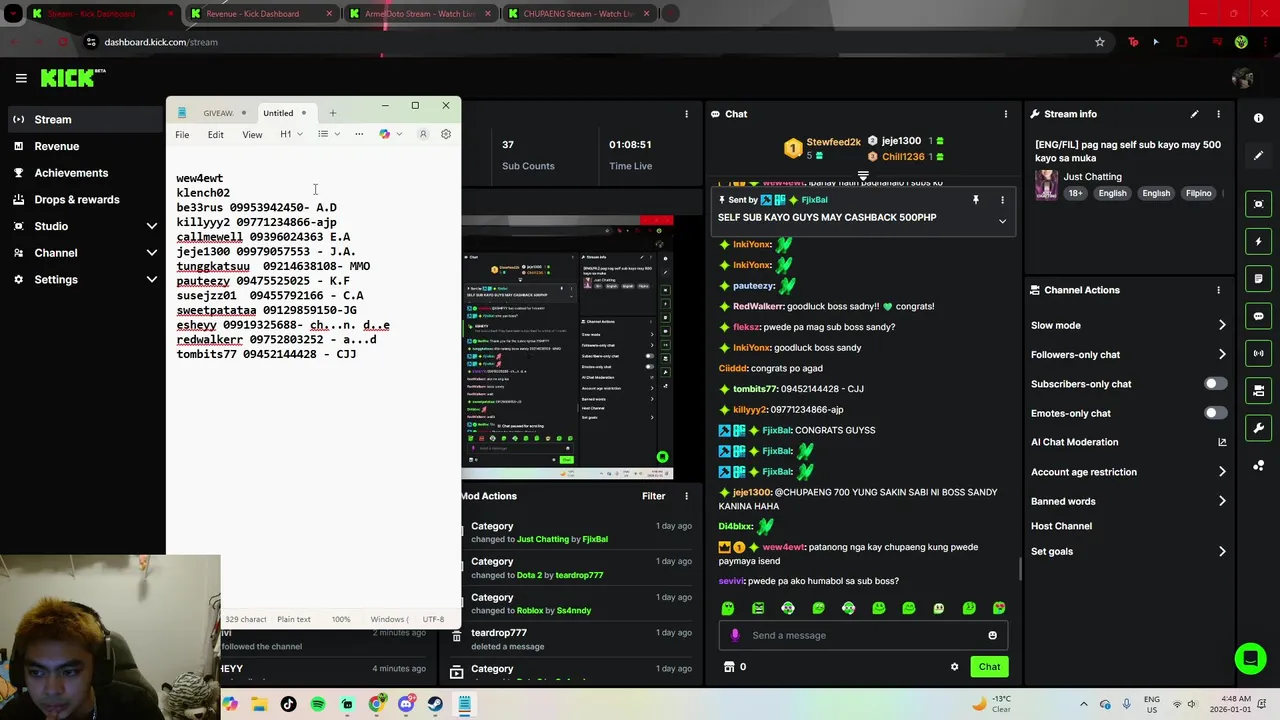This screenshot has height=720, width=1280.
Task: Toggle the screen capture panel icon
Action: (1259, 204)
